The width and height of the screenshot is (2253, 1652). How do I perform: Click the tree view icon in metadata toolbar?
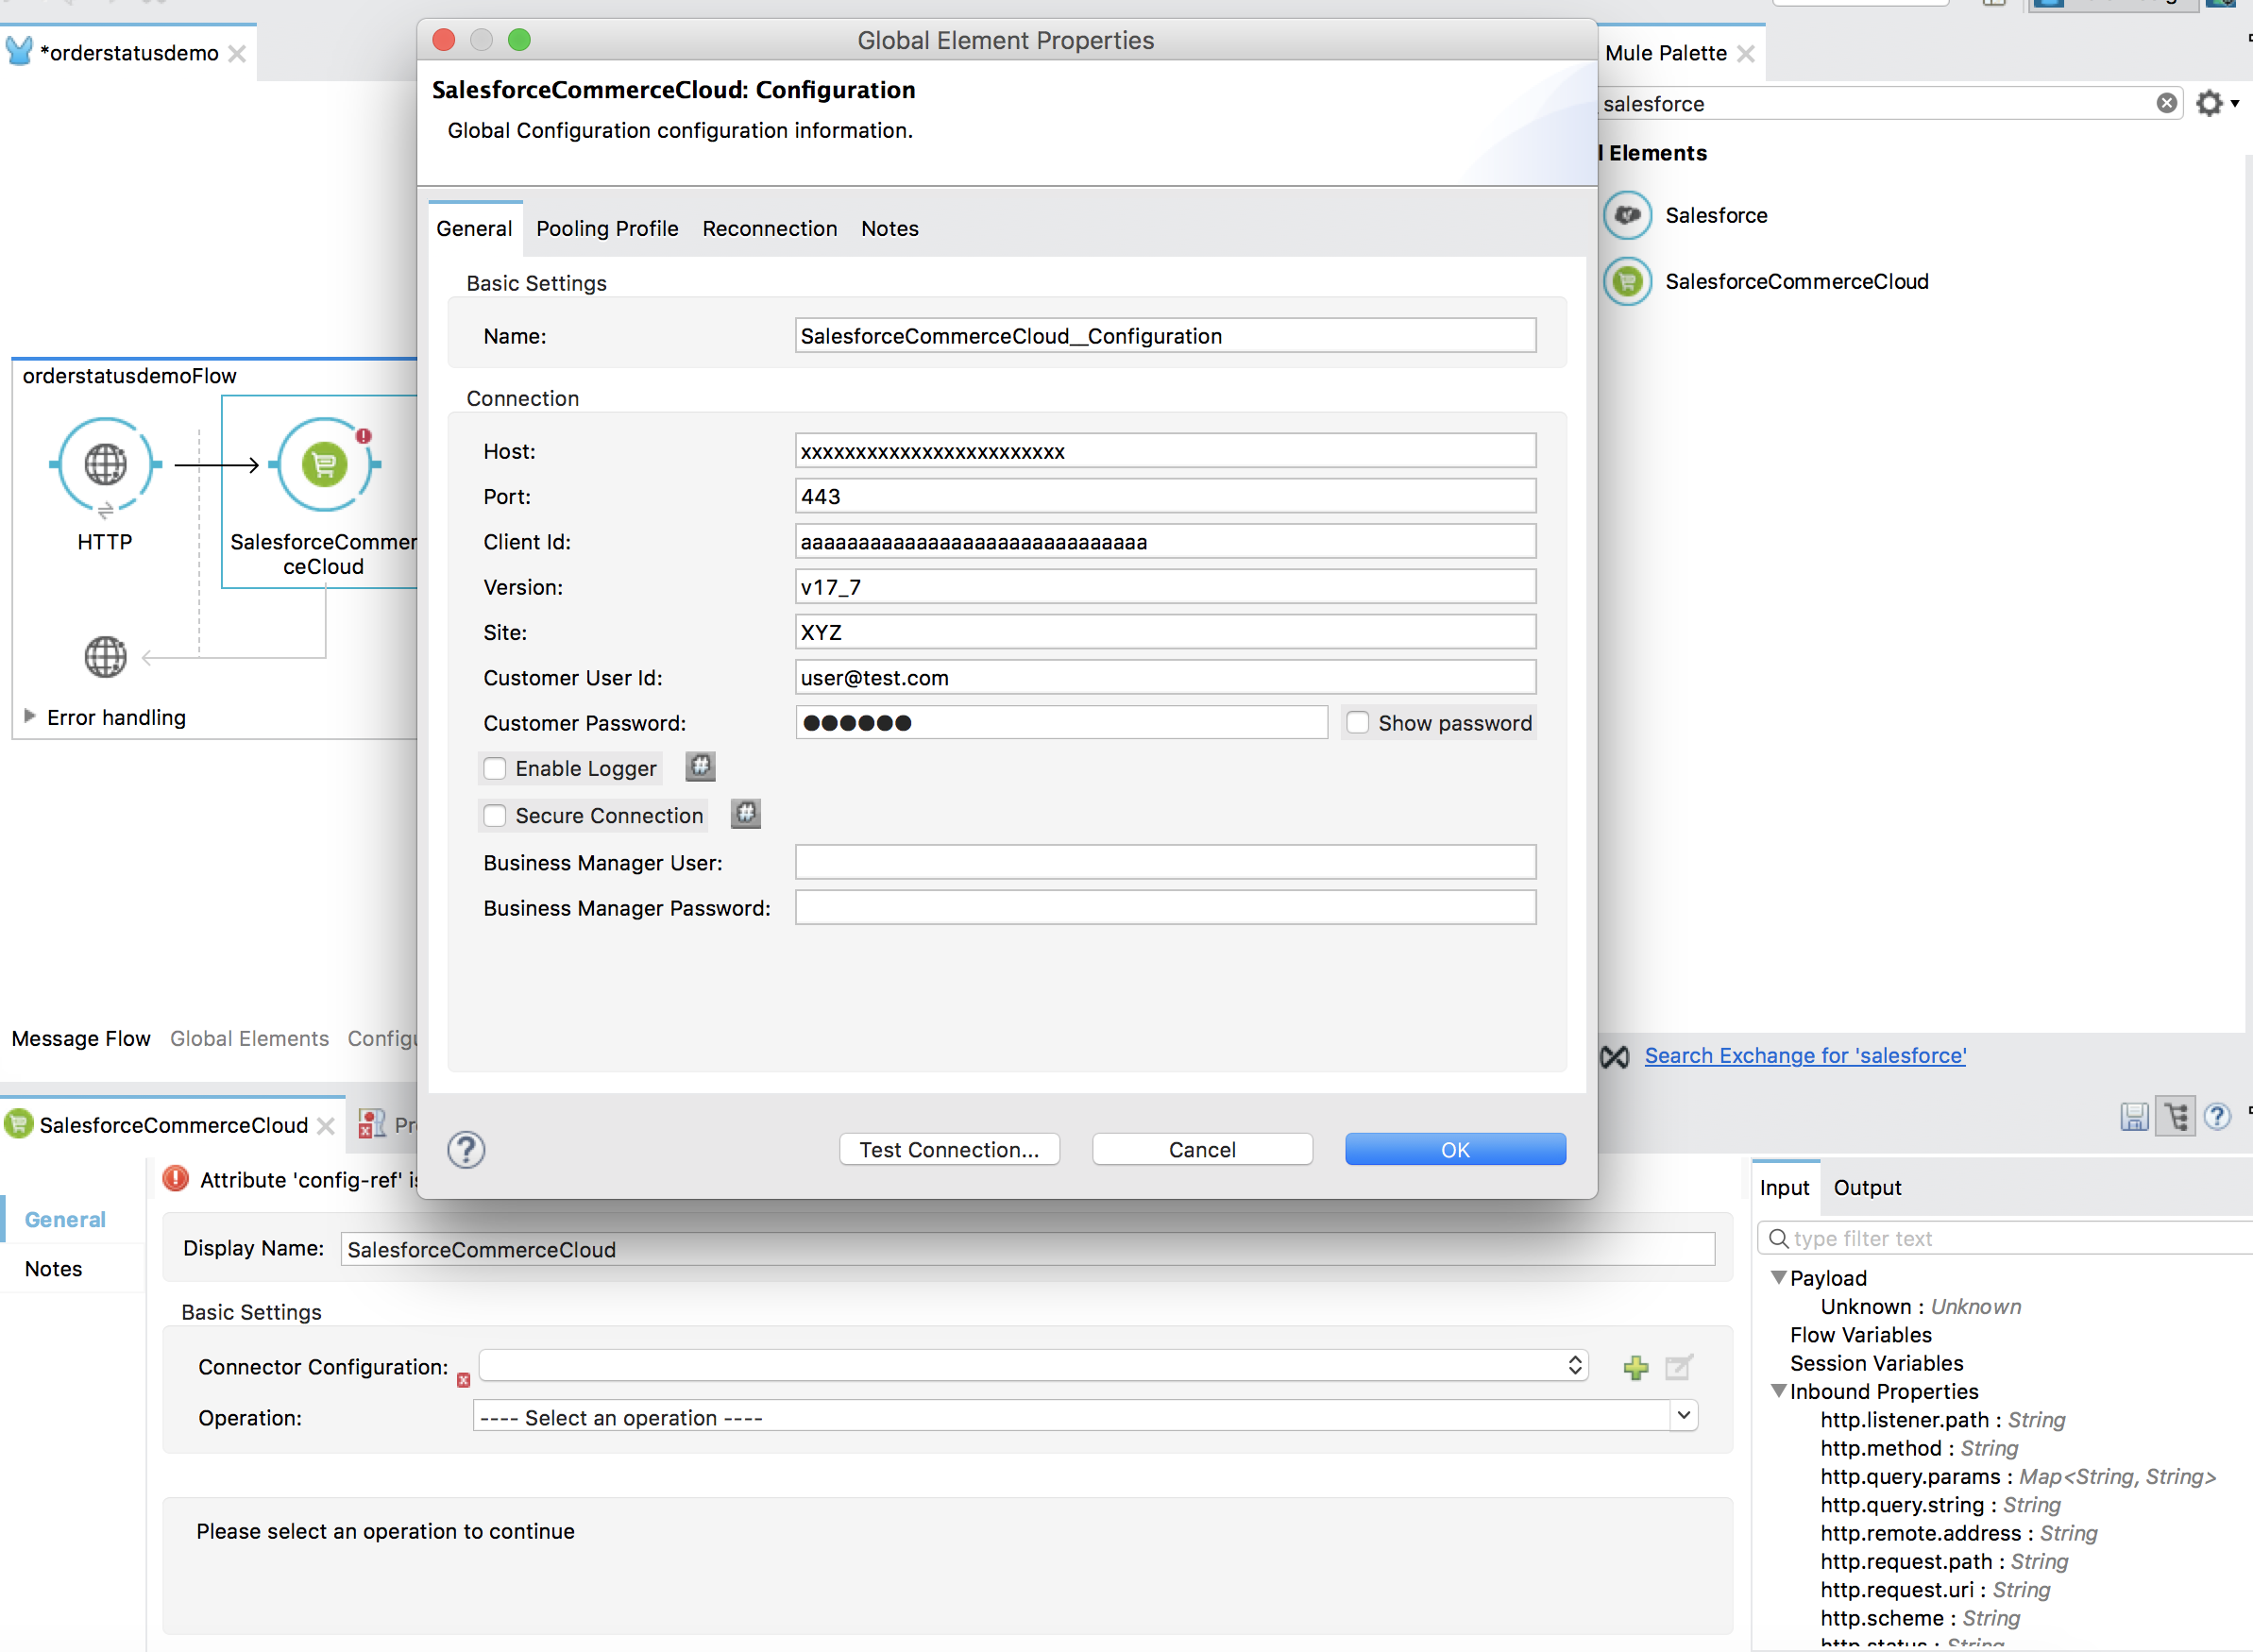[x=2176, y=1117]
